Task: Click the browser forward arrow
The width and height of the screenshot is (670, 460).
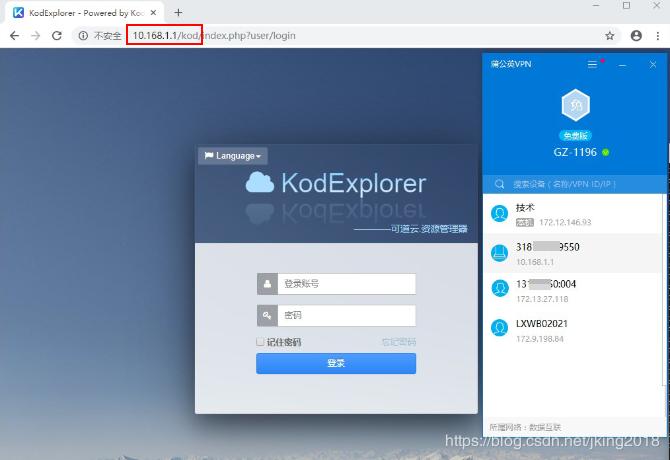Action: pos(35,35)
